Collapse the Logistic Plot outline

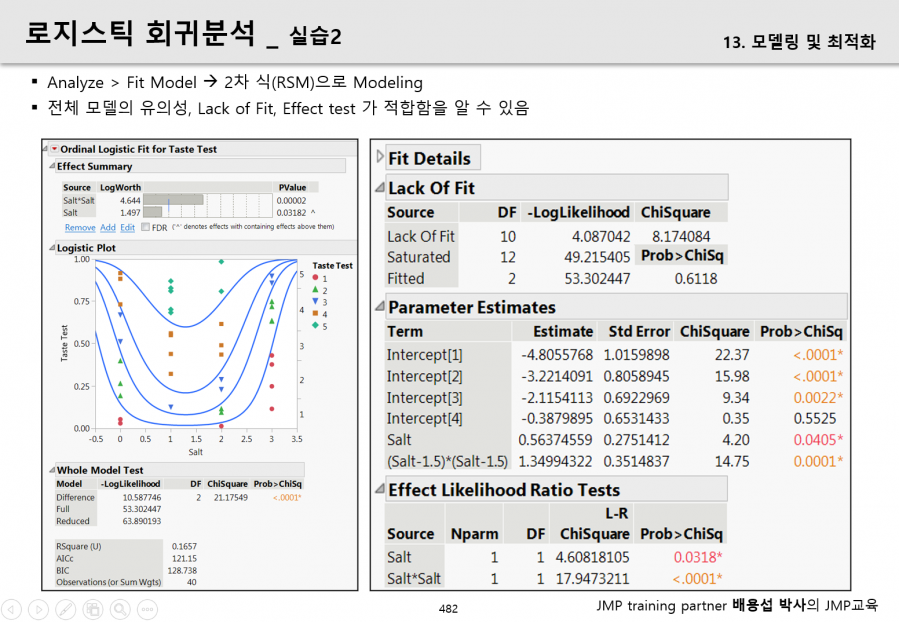pyautogui.click(x=52, y=248)
